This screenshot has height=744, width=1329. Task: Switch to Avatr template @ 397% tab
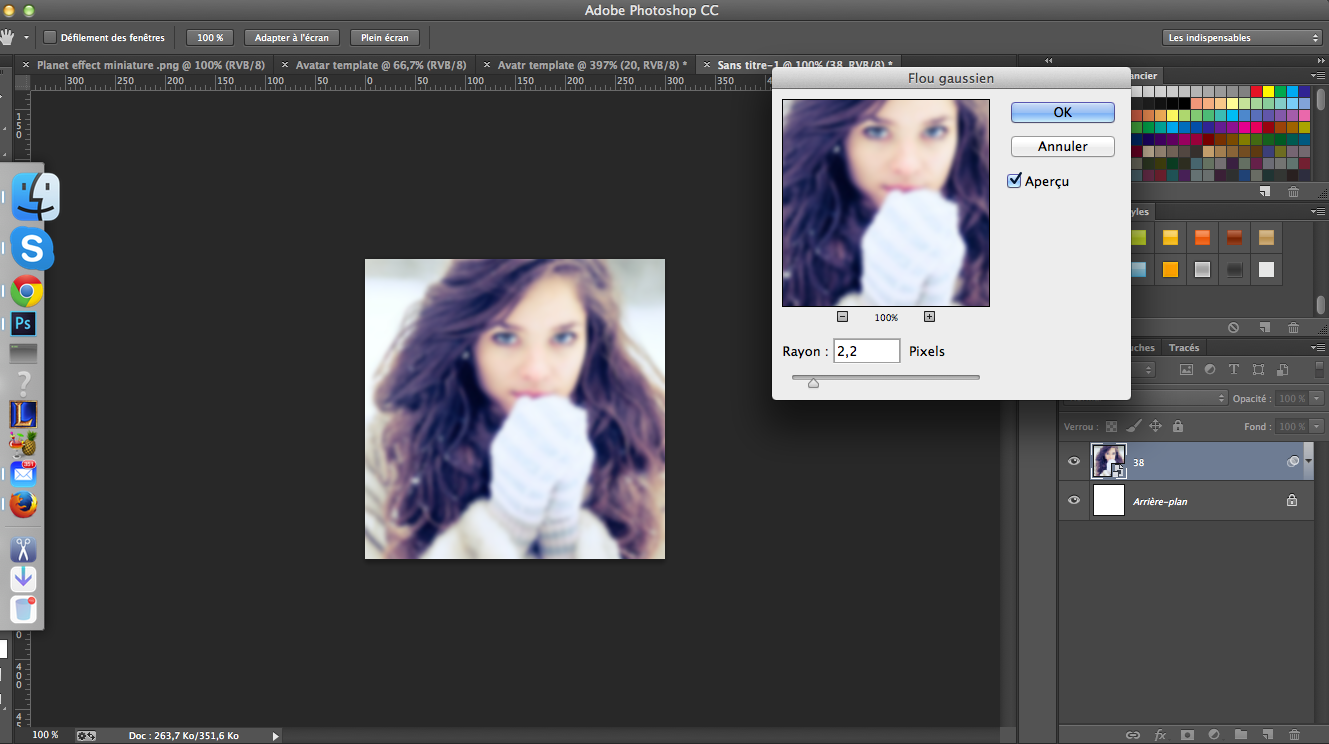coord(592,64)
